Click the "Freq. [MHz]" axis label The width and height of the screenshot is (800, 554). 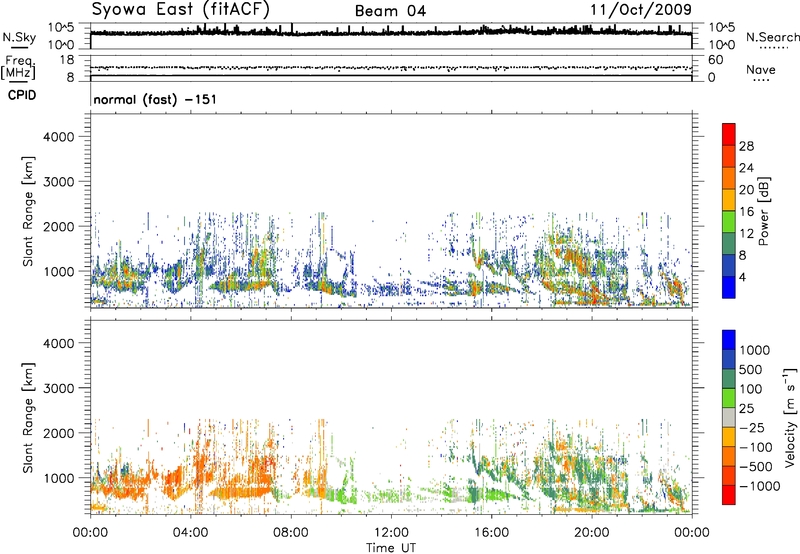click(18, 68)
